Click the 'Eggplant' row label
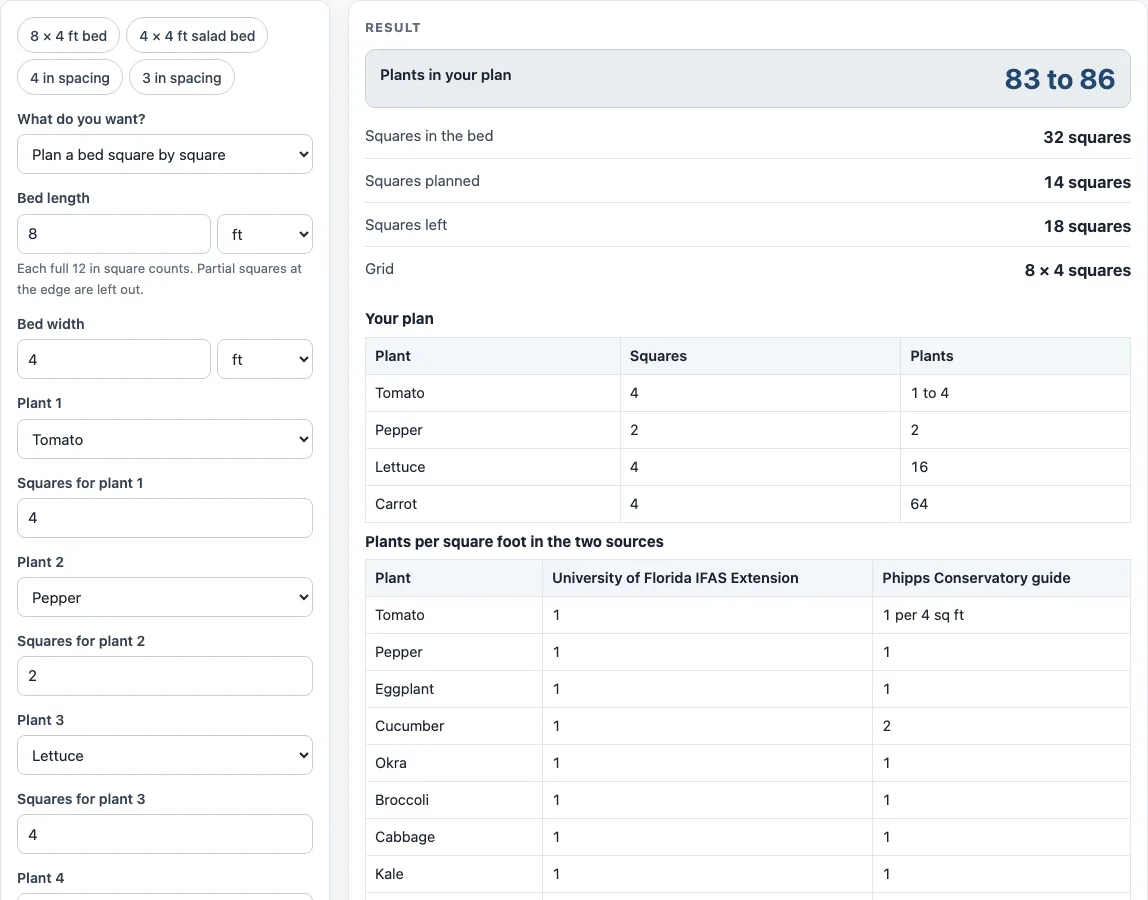The image size is (1148, 900). (x=404, y=689)
